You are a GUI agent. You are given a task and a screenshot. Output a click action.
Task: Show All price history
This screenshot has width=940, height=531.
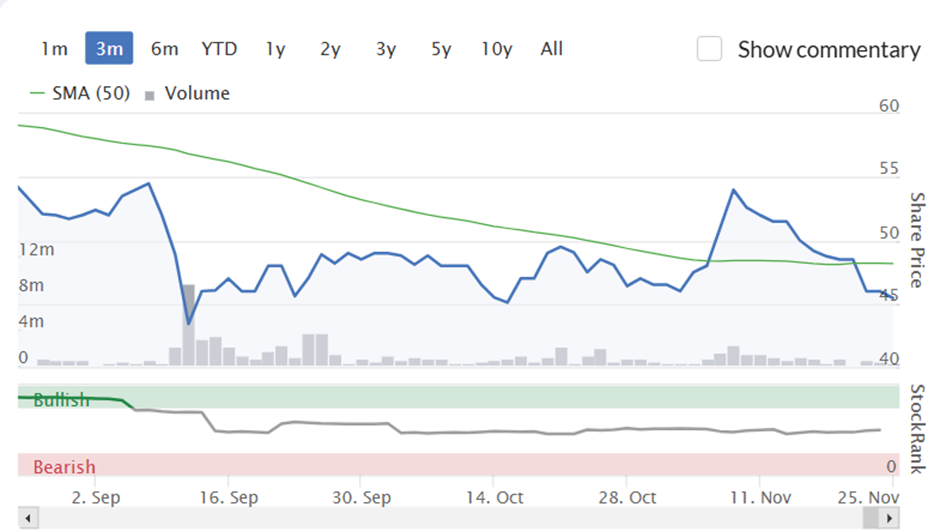point(552,49)
